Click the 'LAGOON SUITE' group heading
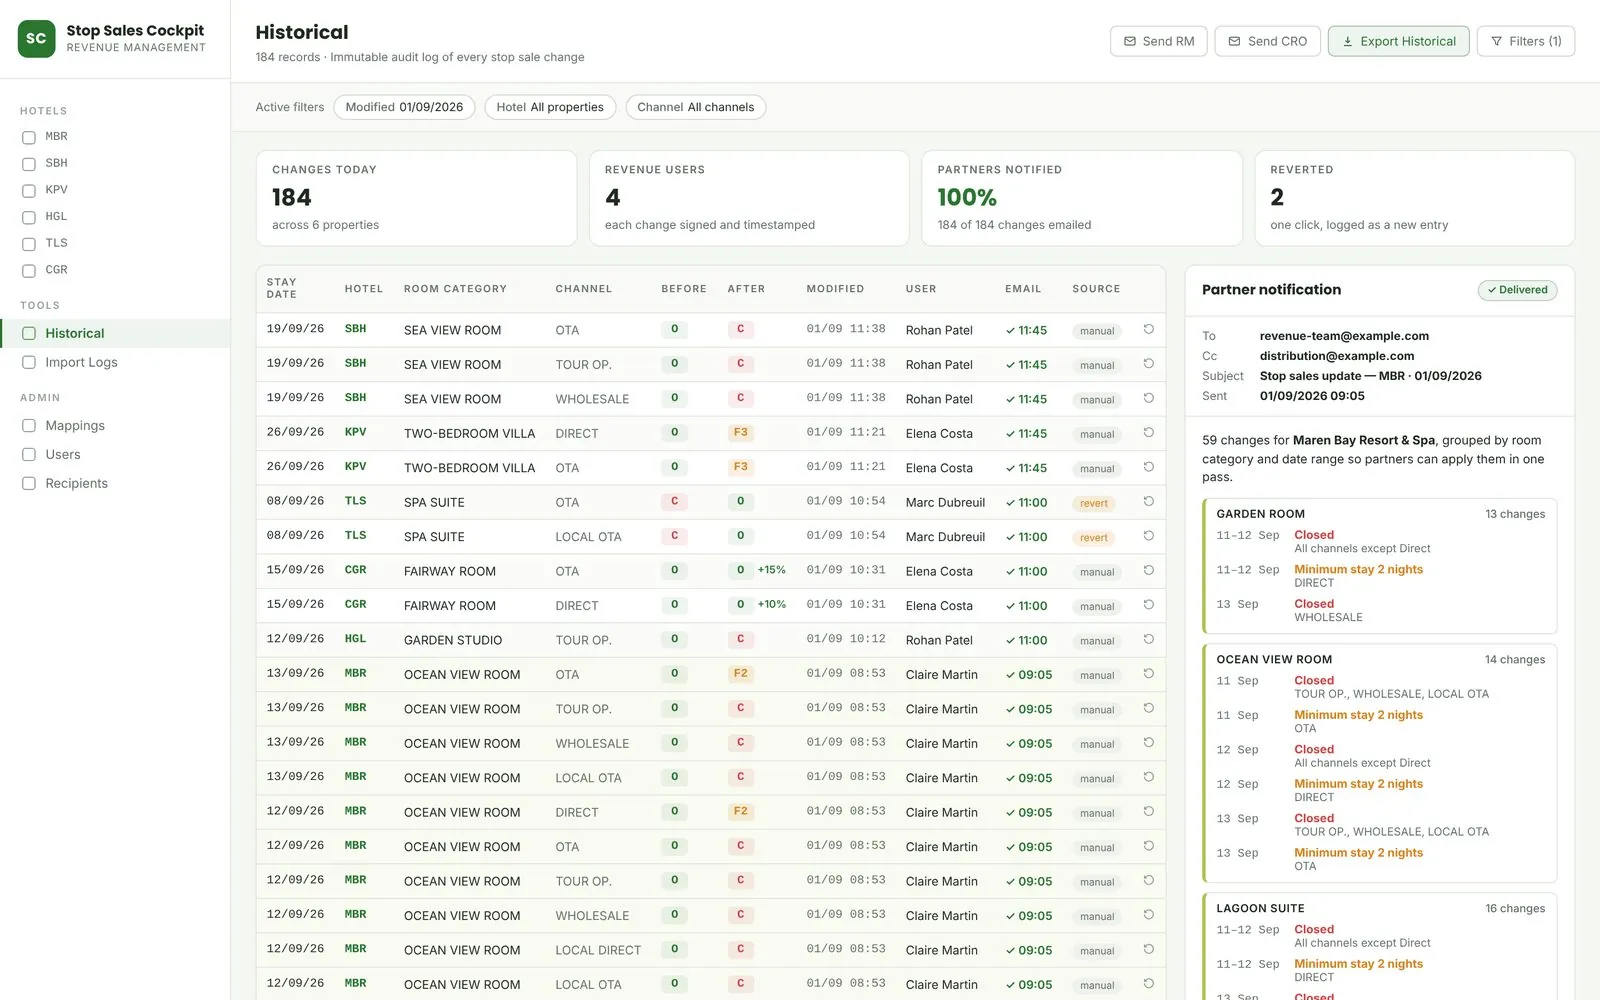This screenshot has height=1000, width=1600. point(1260,909)
